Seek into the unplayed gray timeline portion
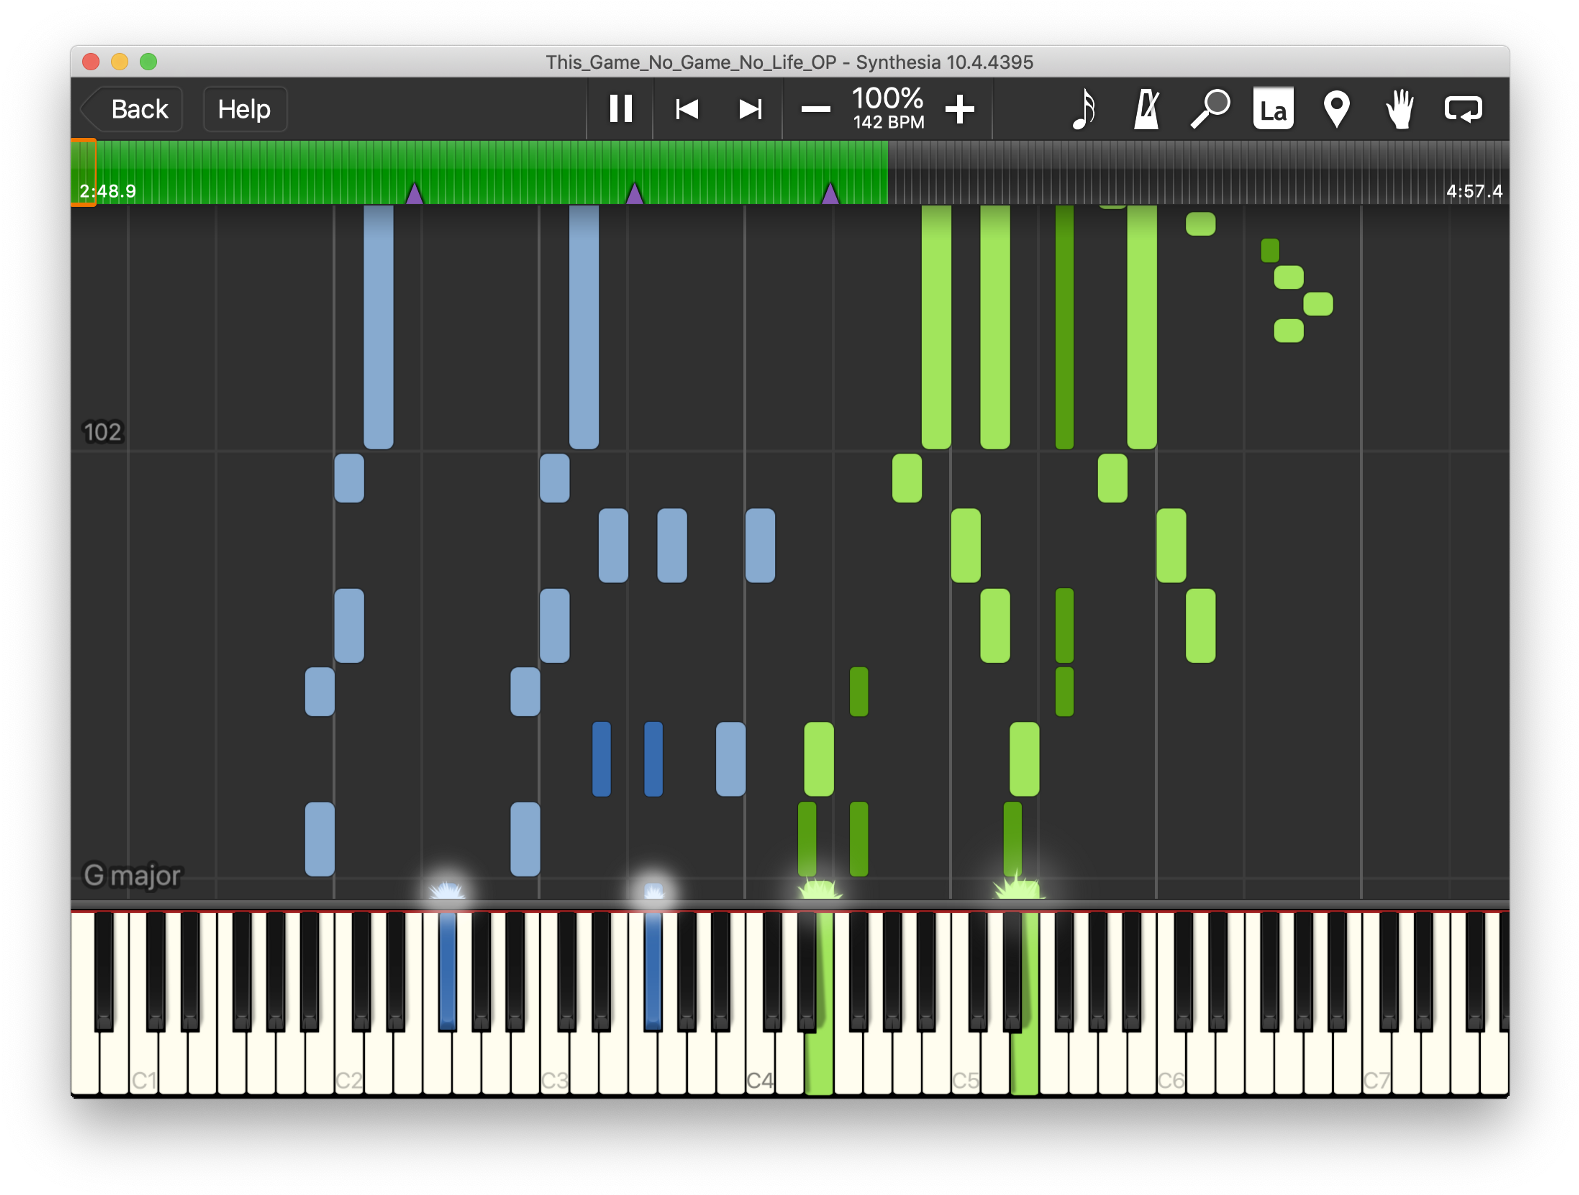 tap(1198, 173)
